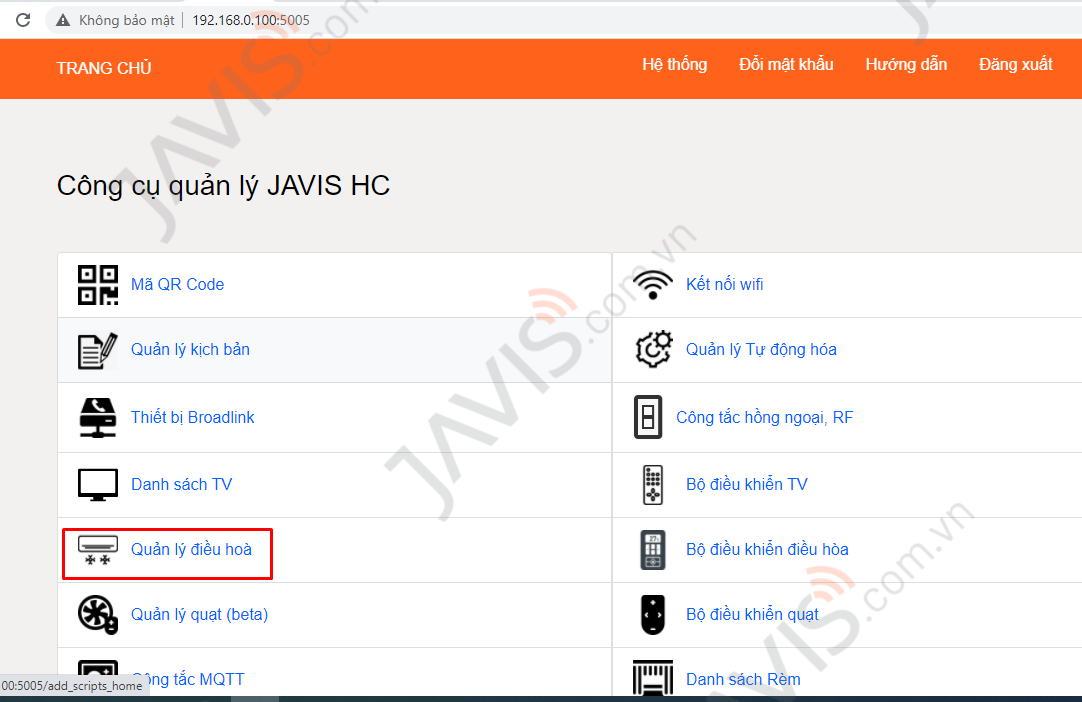Viewport: 1082px width, 702px height.
Task: Open Bộ điều khiển điều hòa link
Action: coord(767,549)
